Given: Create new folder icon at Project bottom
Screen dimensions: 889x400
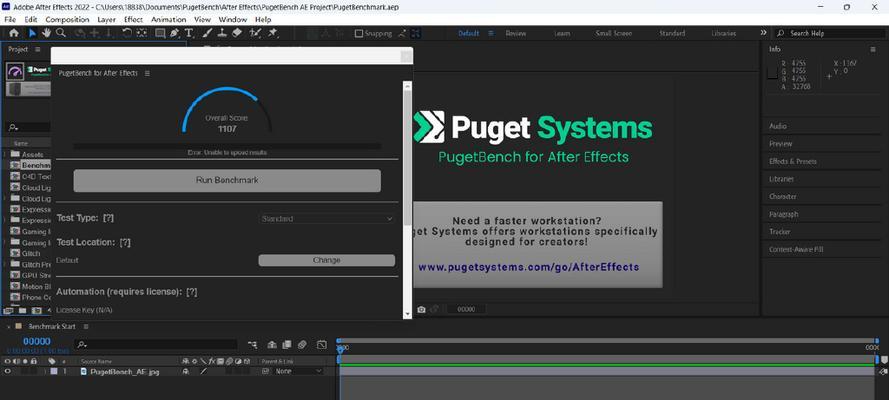Looking at the screenshot, I should pyautogui.click(x=22, y=310).
